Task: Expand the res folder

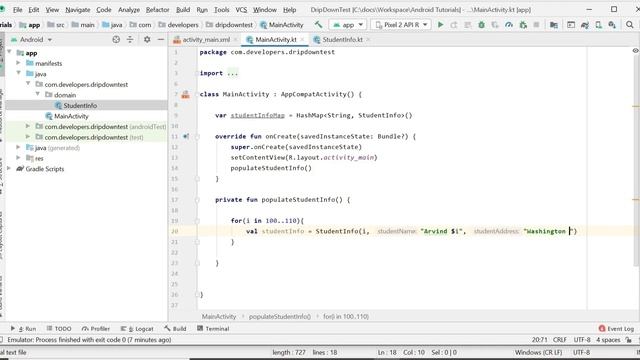Action: 18,158
